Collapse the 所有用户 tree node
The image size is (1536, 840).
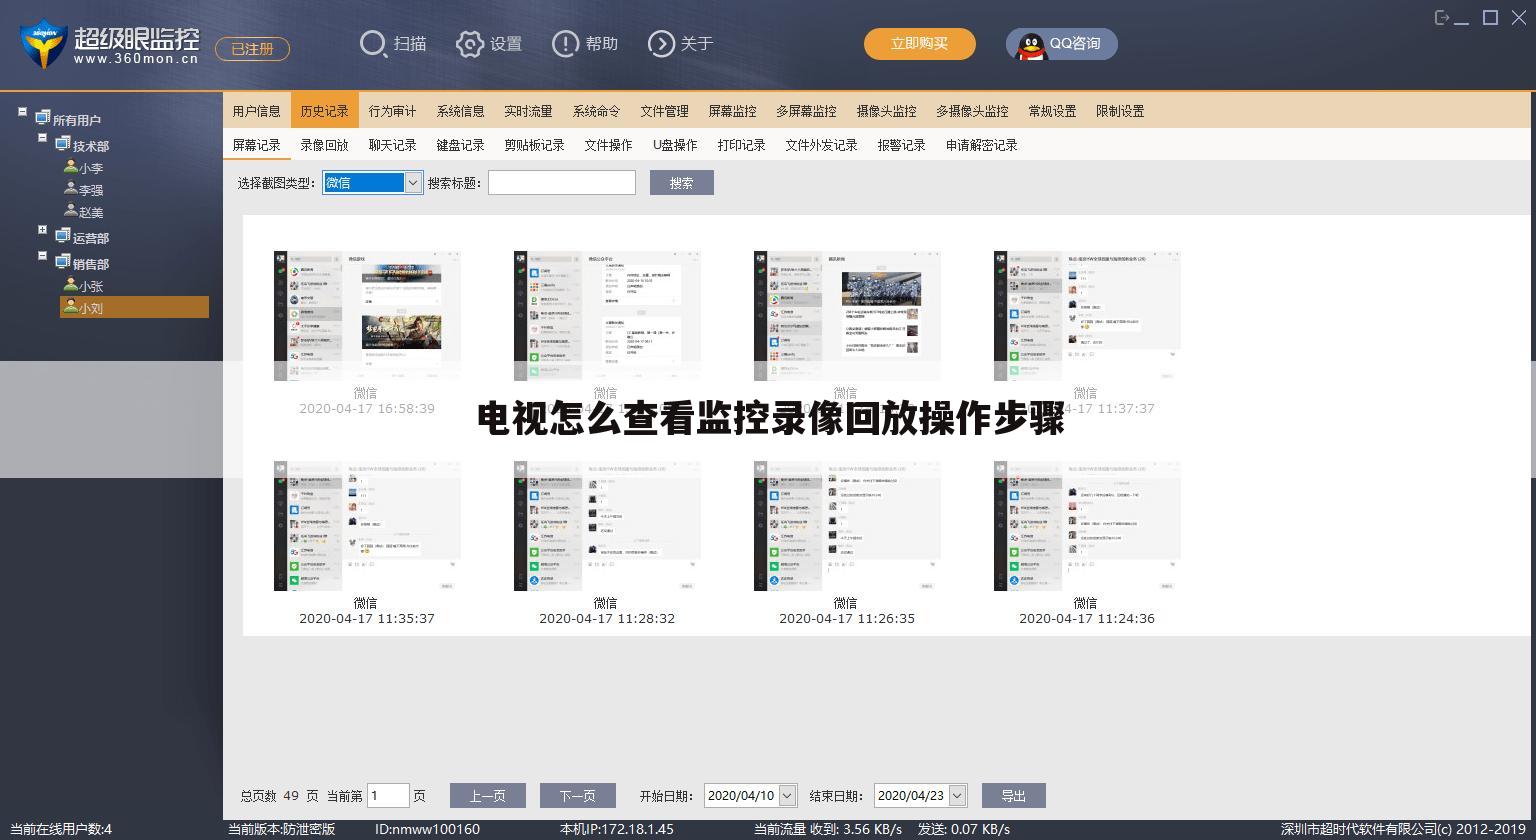click(x=22, y=111)
